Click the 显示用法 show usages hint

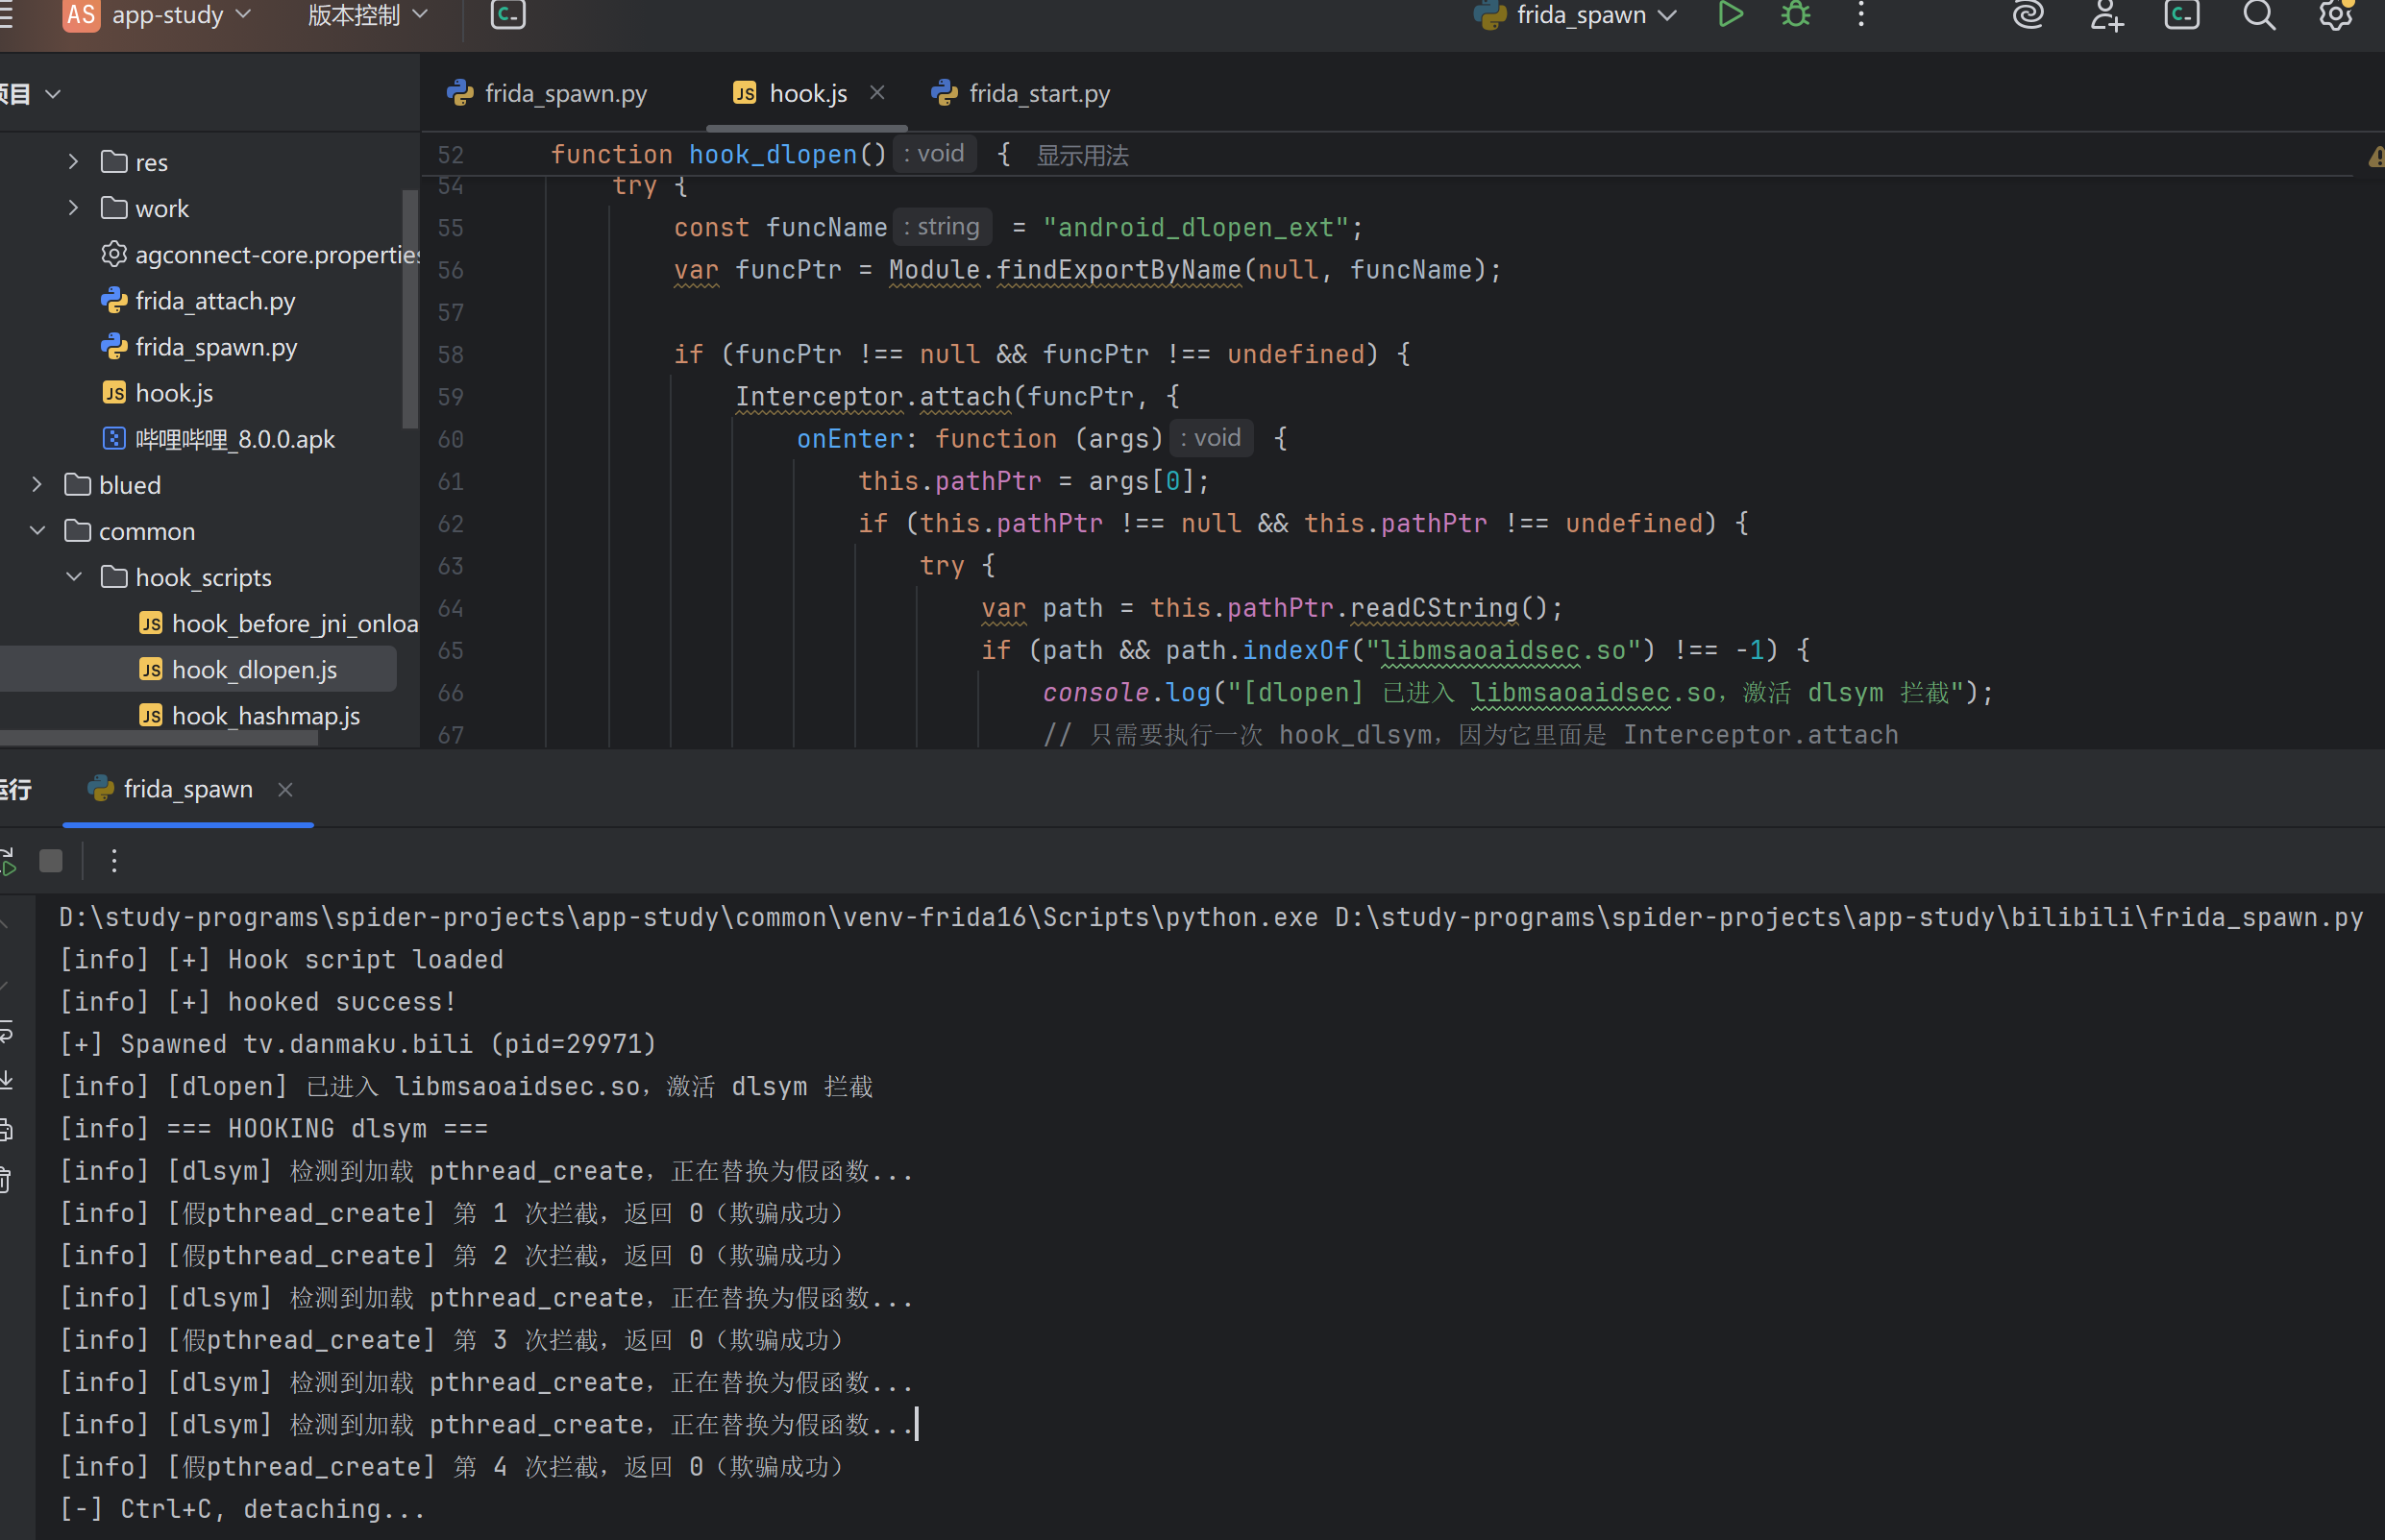(x=1082, y=156)
